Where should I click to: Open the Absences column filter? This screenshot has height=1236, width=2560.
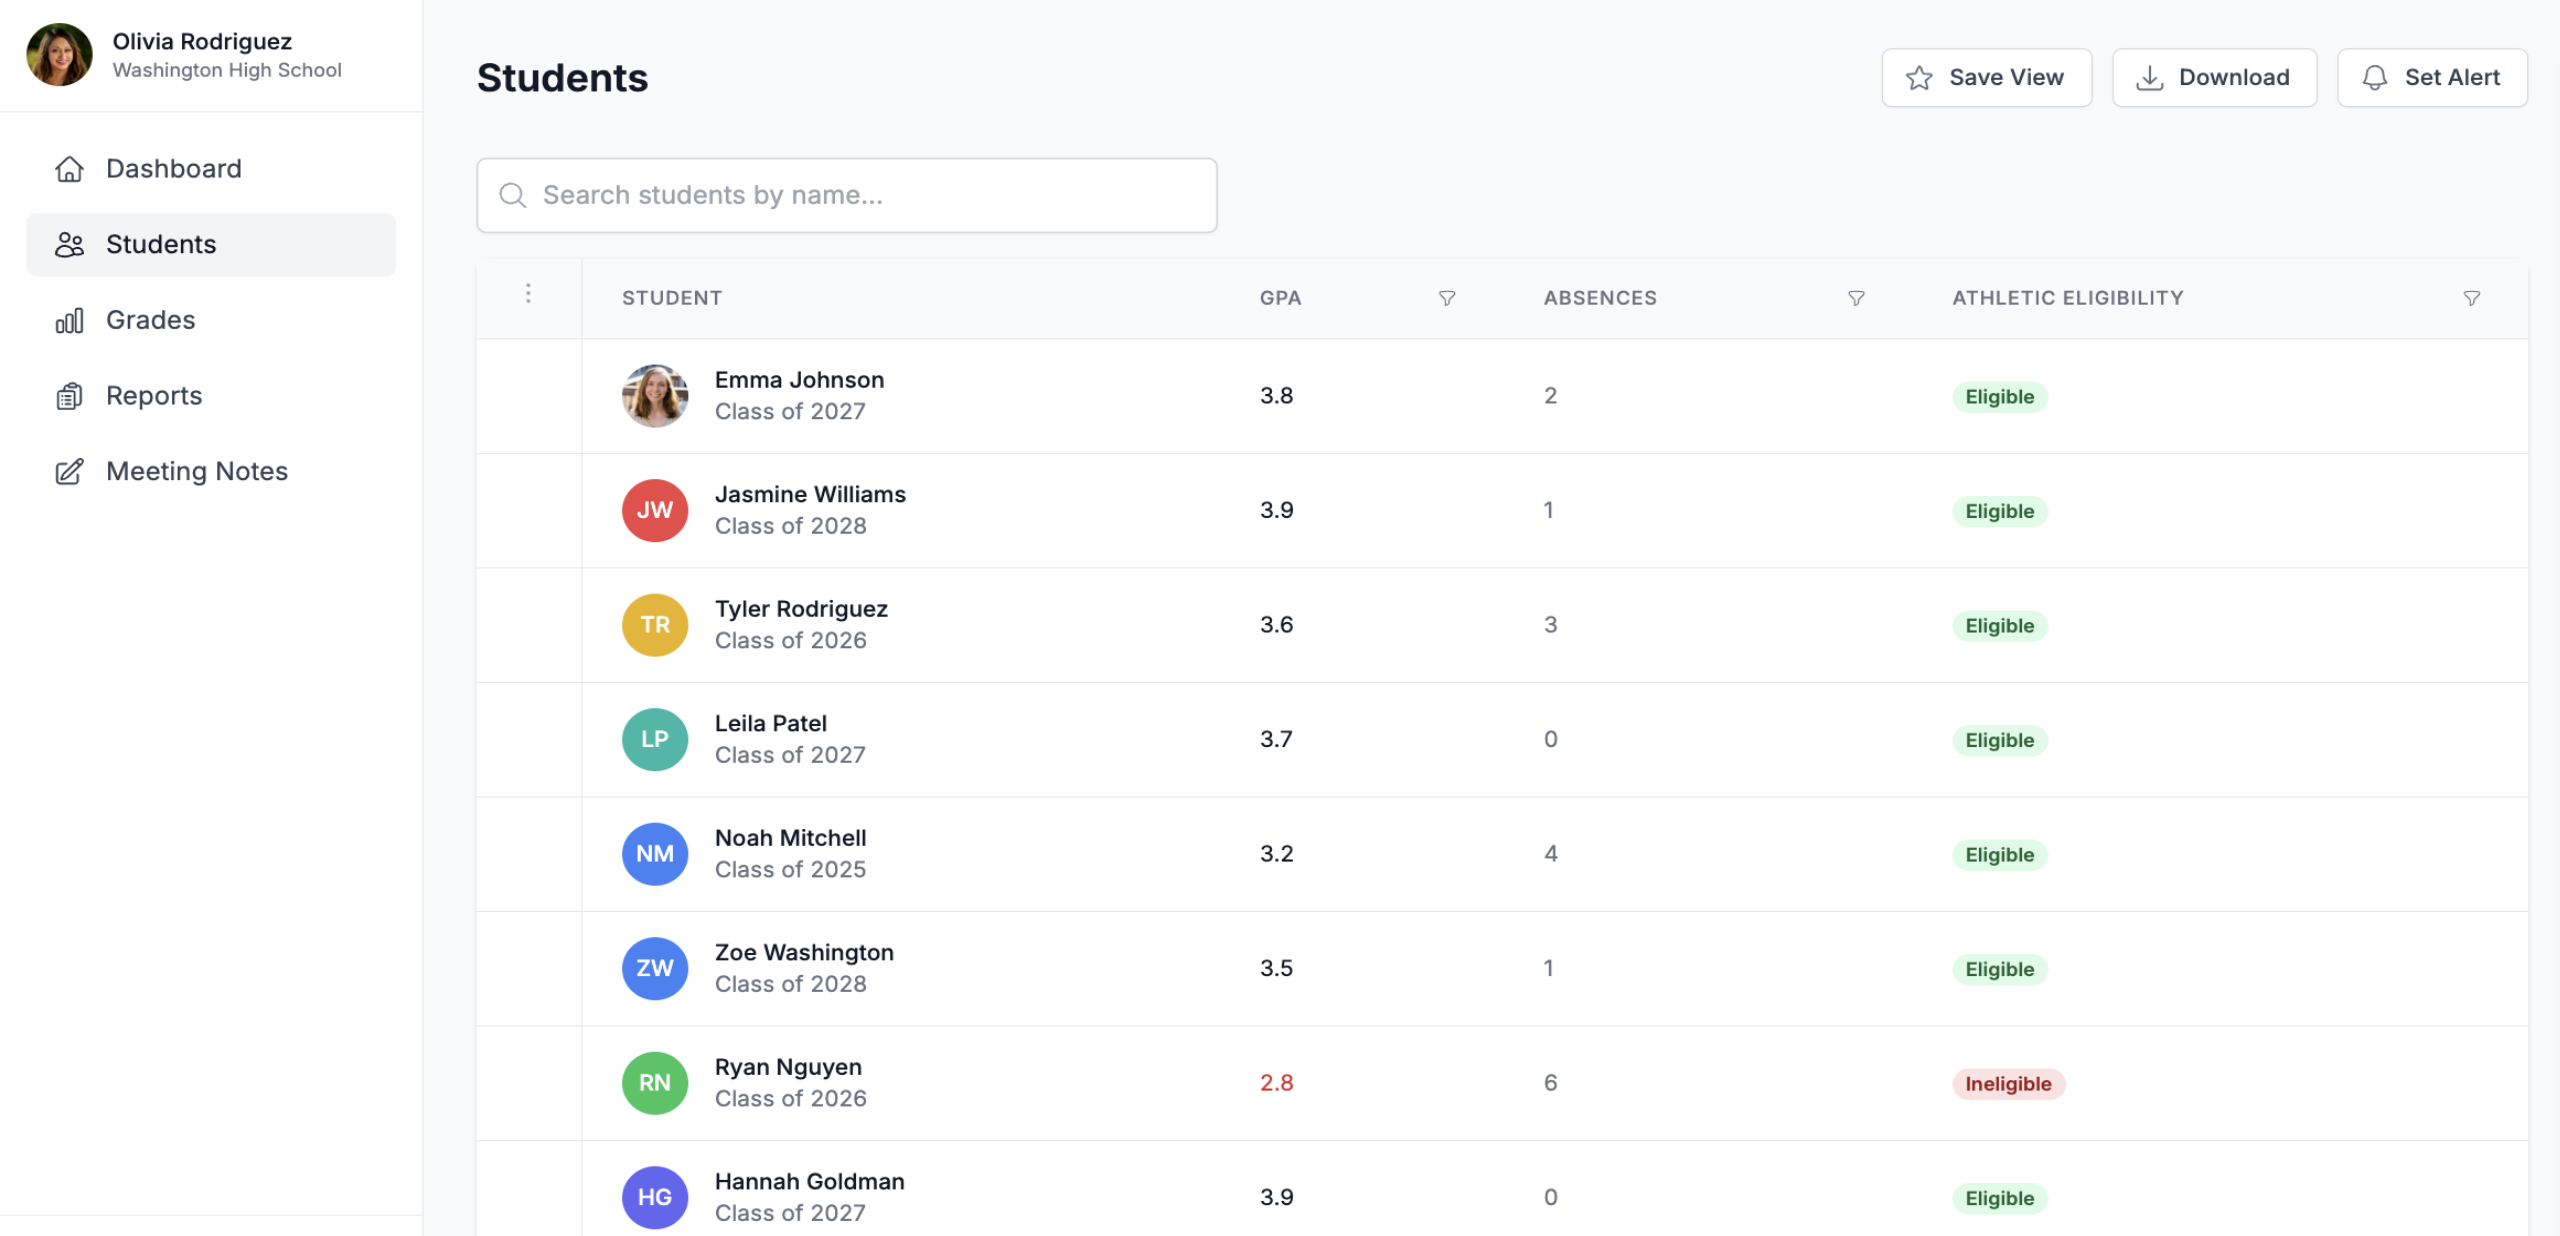click(x=1855, y=298)
